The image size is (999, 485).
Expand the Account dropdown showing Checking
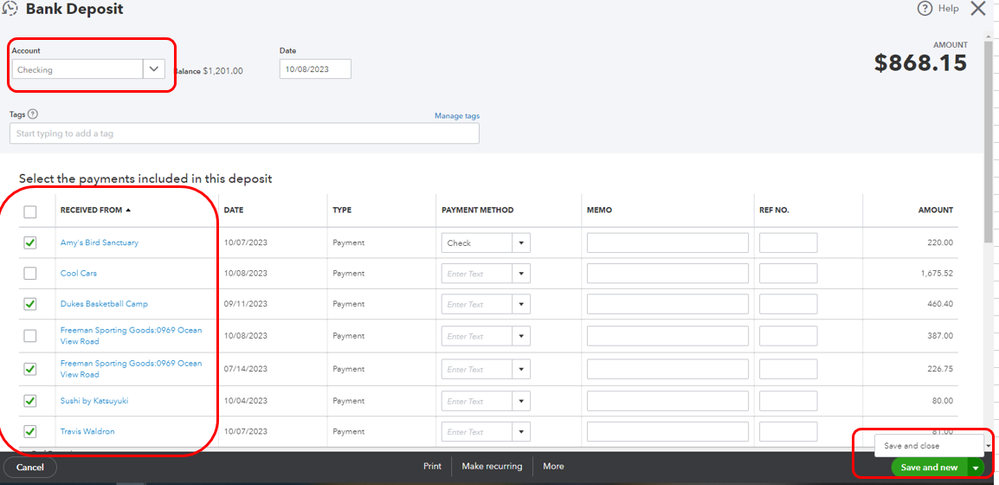pyautogui.click(x=154, y=69)
